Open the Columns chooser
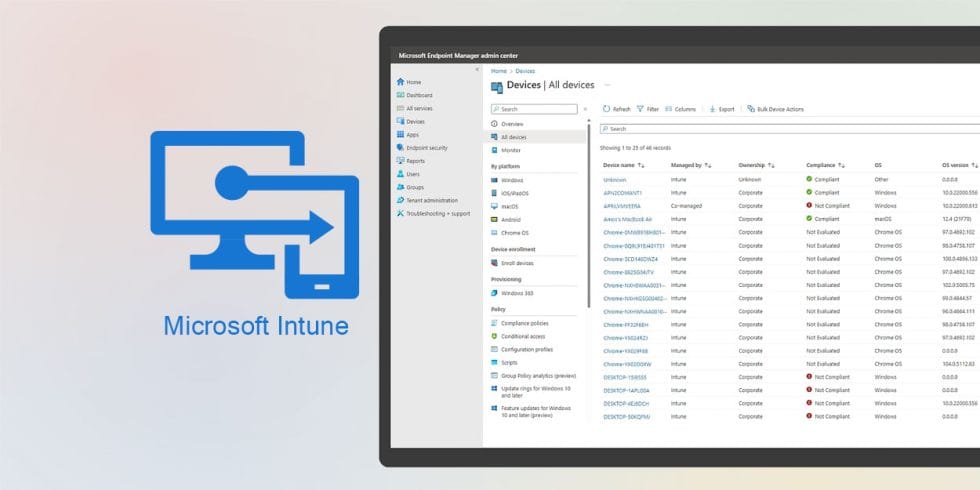Viewport: 980px width, 490px height. [x=681, y=109]
